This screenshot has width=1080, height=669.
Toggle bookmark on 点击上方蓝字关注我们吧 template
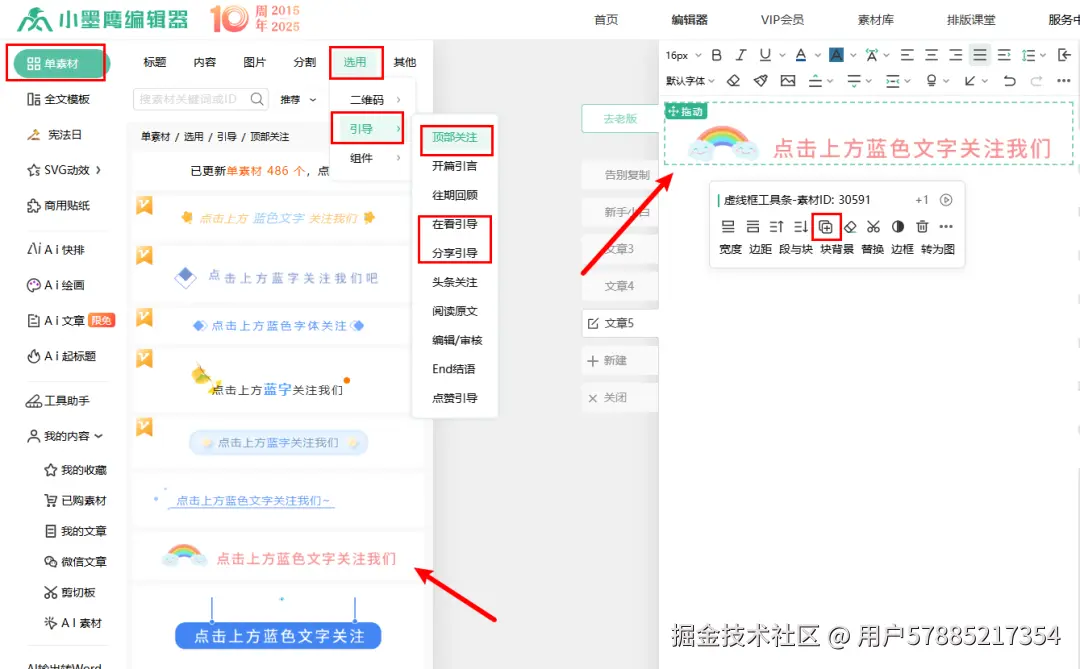tap(144, 255)
